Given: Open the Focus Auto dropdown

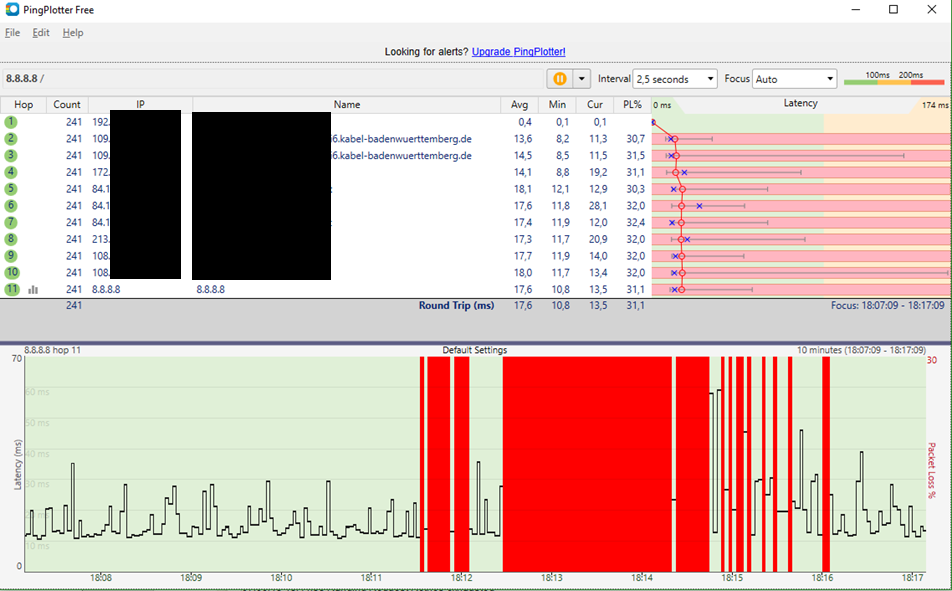Looking at the screenshot, I should click(794, 79).
